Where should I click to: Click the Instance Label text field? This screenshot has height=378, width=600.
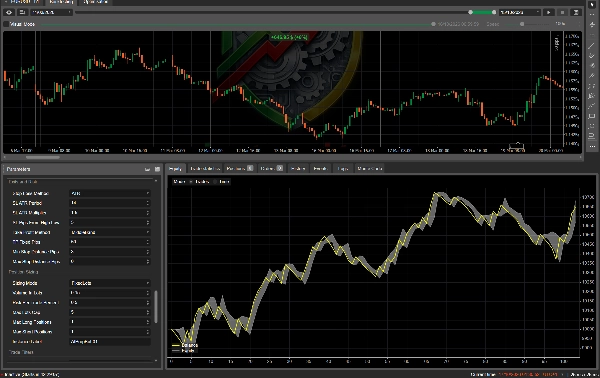(x=110, y=342)
